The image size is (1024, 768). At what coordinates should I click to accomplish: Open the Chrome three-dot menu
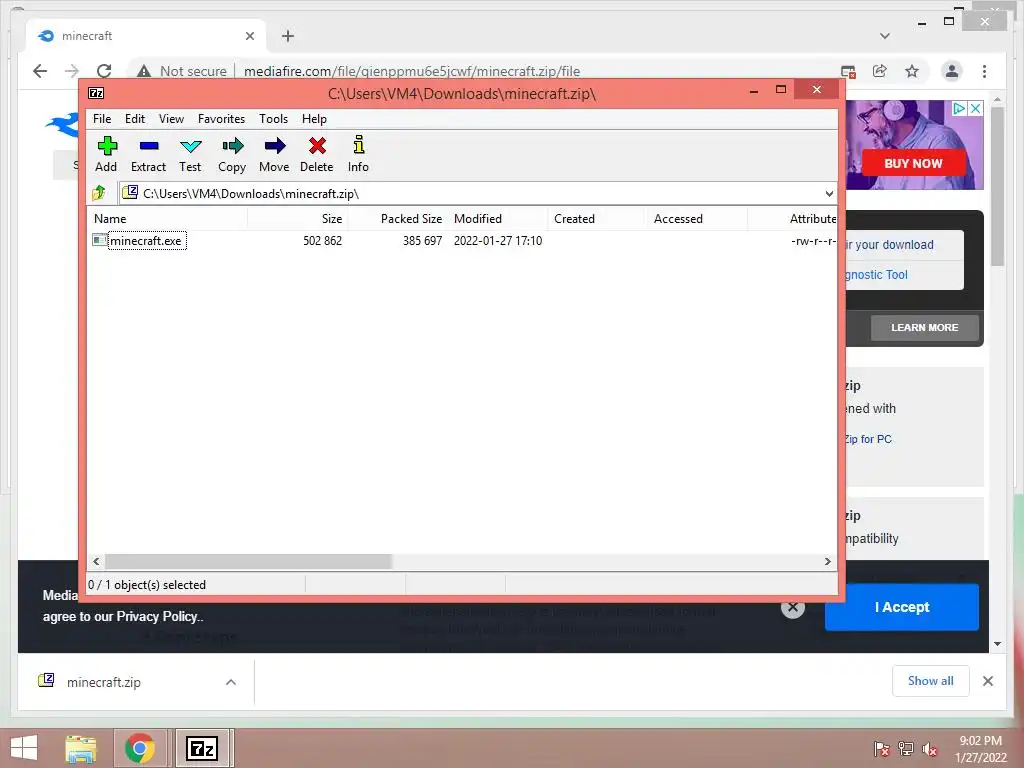(x=984, y=71)
